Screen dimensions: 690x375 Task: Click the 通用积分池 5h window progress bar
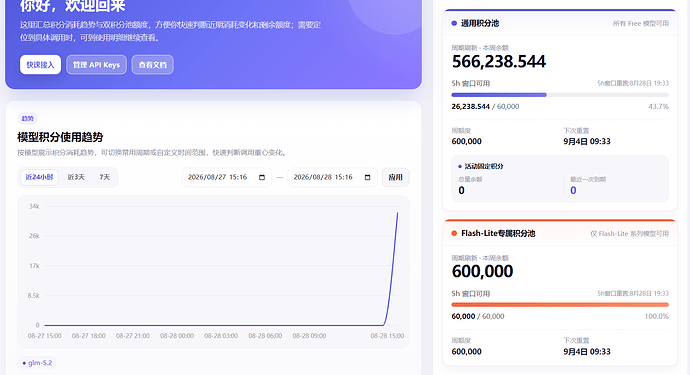click(x=560, y=95)
